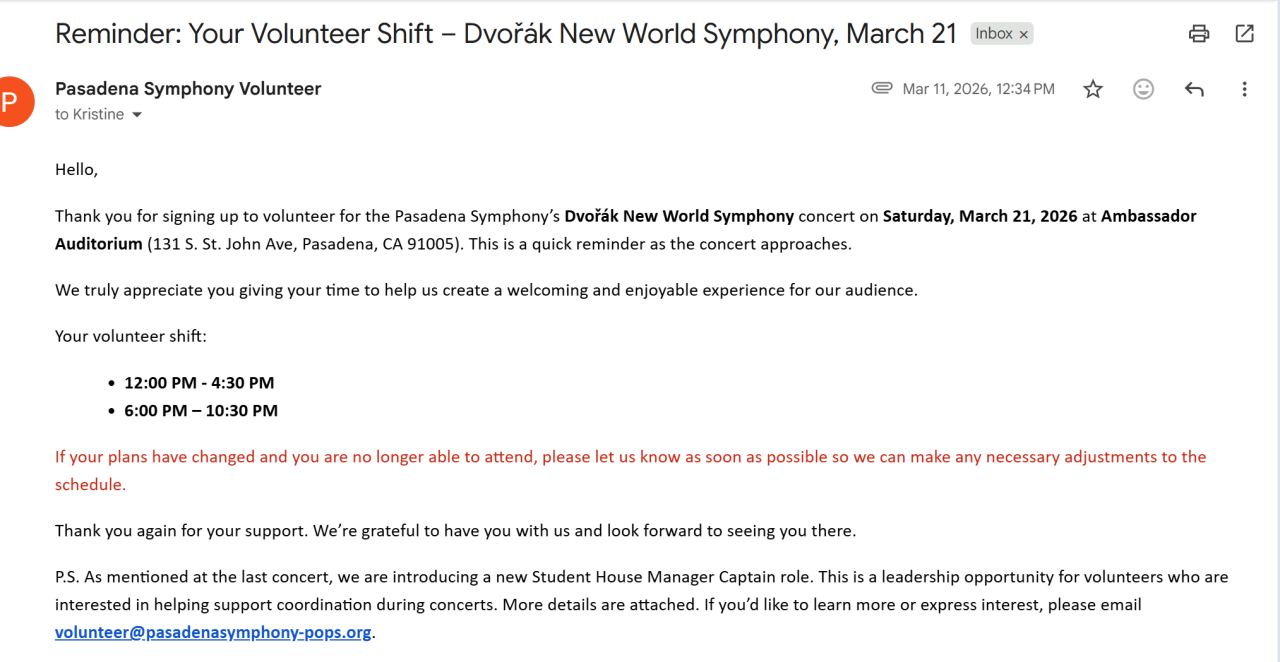Viewport: 1280px width, 662px height.
Task: Click the Mar 11, 2026 timestamp
Action: (x=978, y=89)
